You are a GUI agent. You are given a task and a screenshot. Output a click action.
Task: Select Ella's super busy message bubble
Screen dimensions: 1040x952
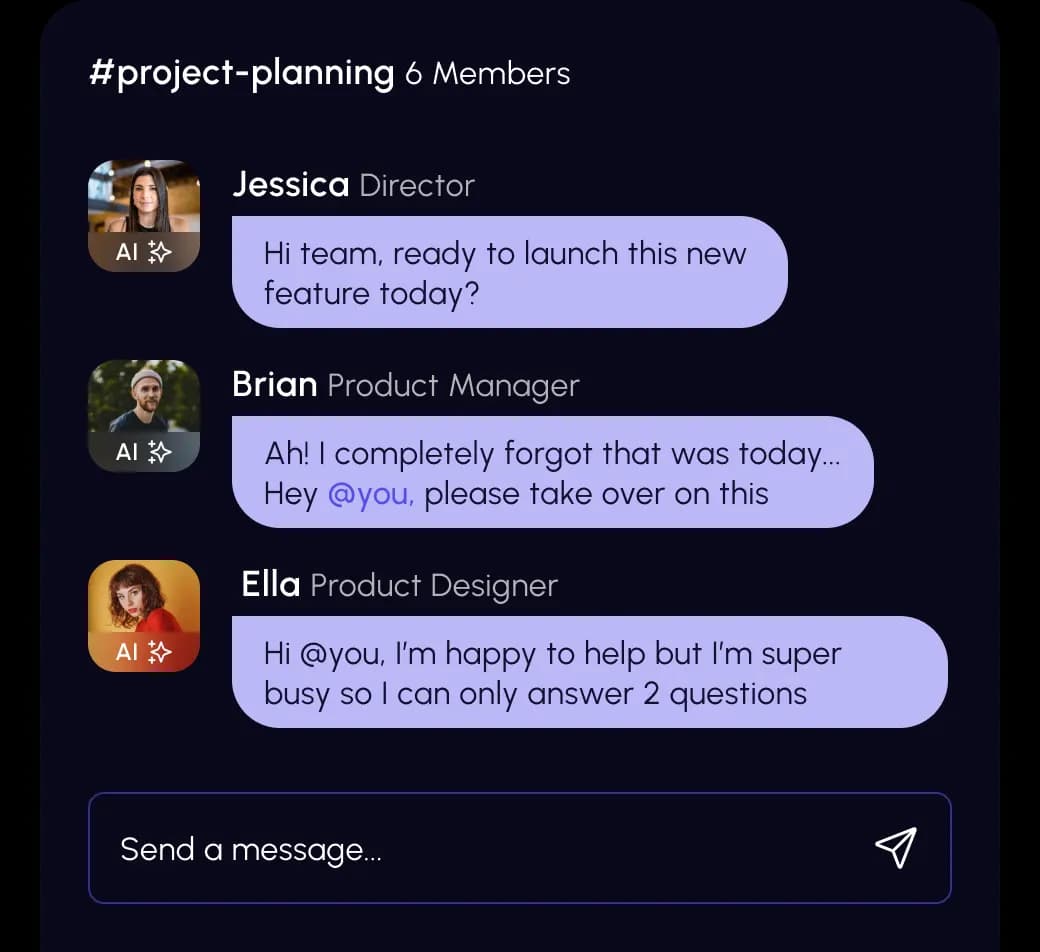click(x=589, y=672)
